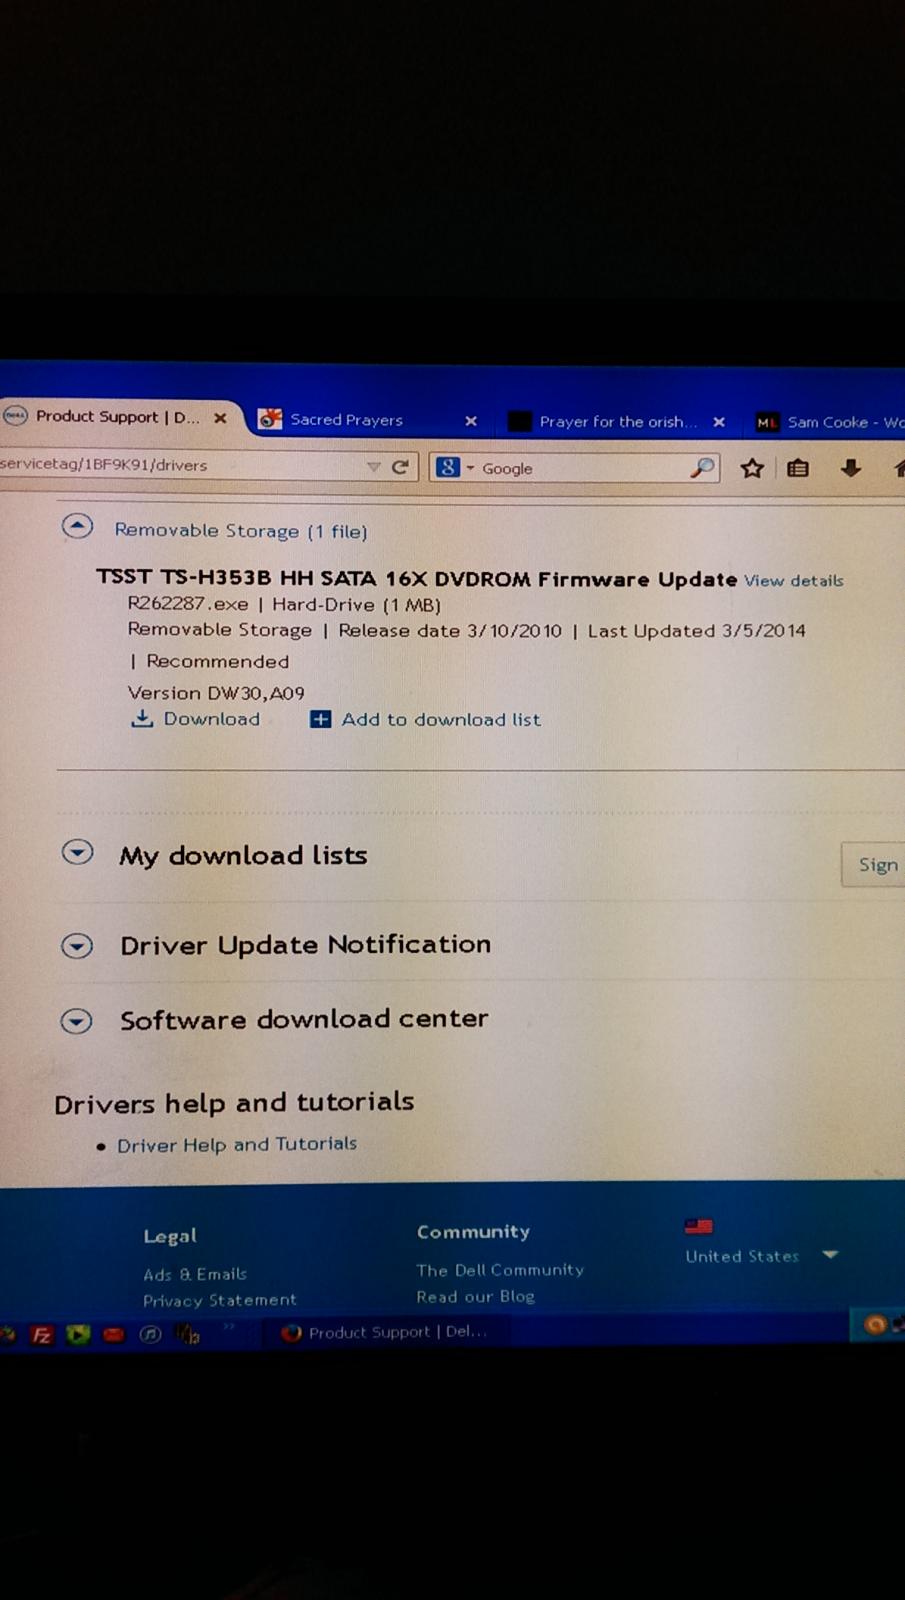Screen dimensions: 905x1600
Task: Click the green play icon in quick launch
Action: (x=78, y=1334)
